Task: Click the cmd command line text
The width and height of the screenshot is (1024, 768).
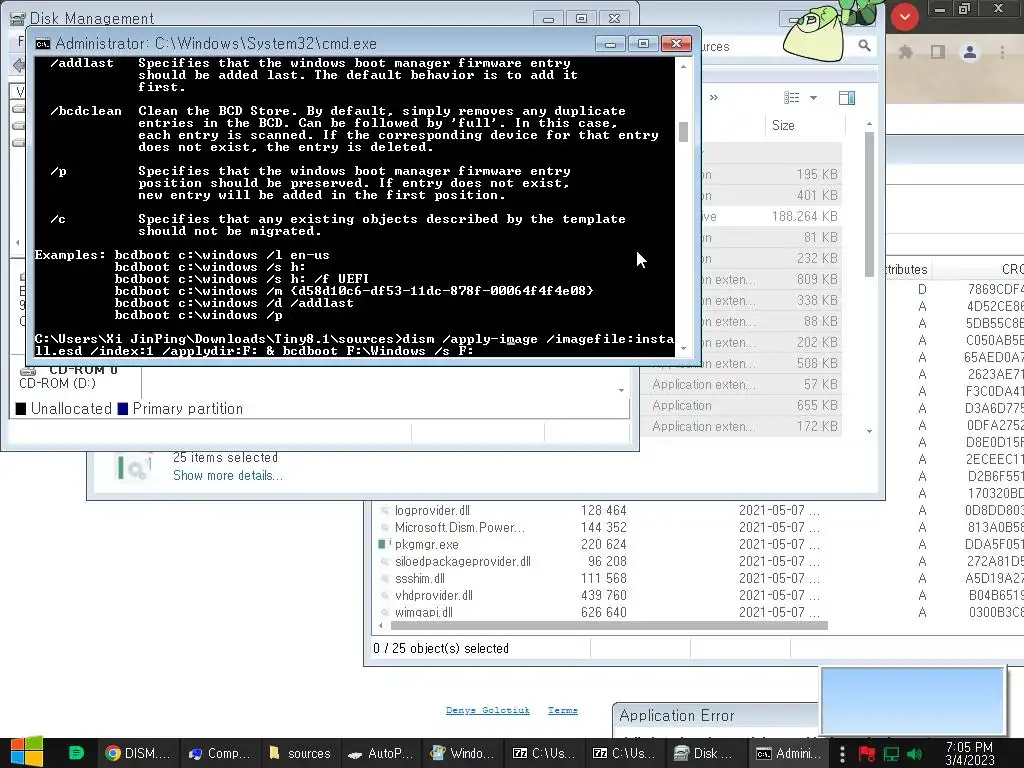Action: click(x=354, y=345)
